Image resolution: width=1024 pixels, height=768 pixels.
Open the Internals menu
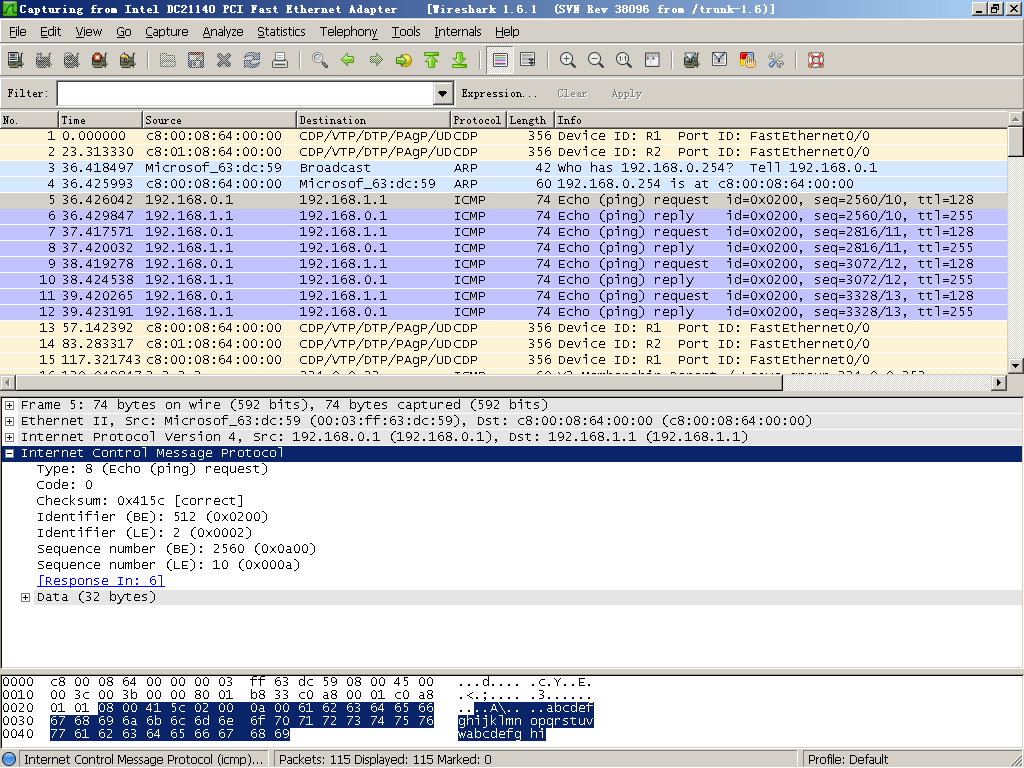458,32
